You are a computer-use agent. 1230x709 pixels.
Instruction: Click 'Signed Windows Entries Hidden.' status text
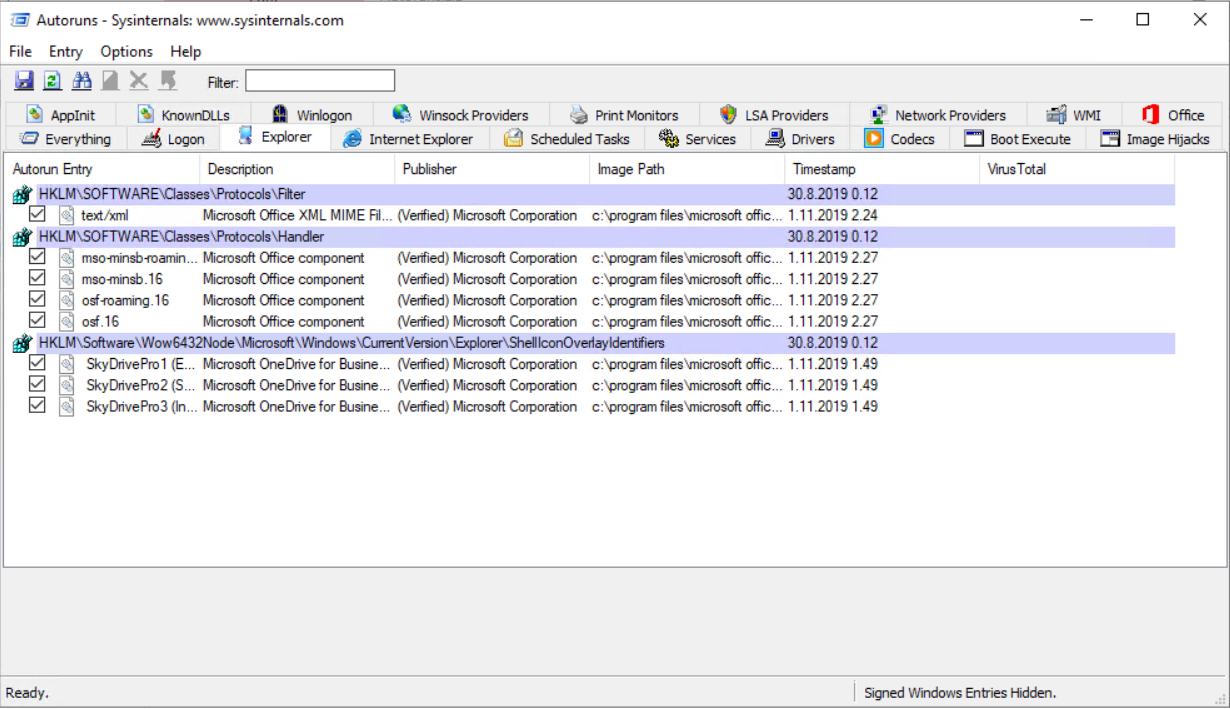coord(960,692)
